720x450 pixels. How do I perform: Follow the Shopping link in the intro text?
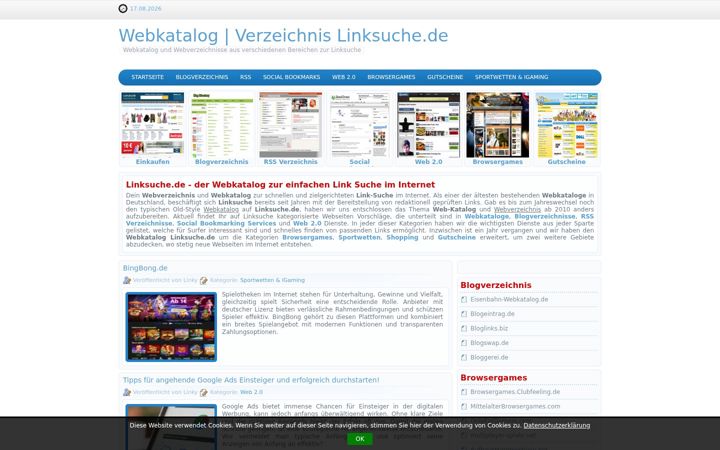[402, 237]
